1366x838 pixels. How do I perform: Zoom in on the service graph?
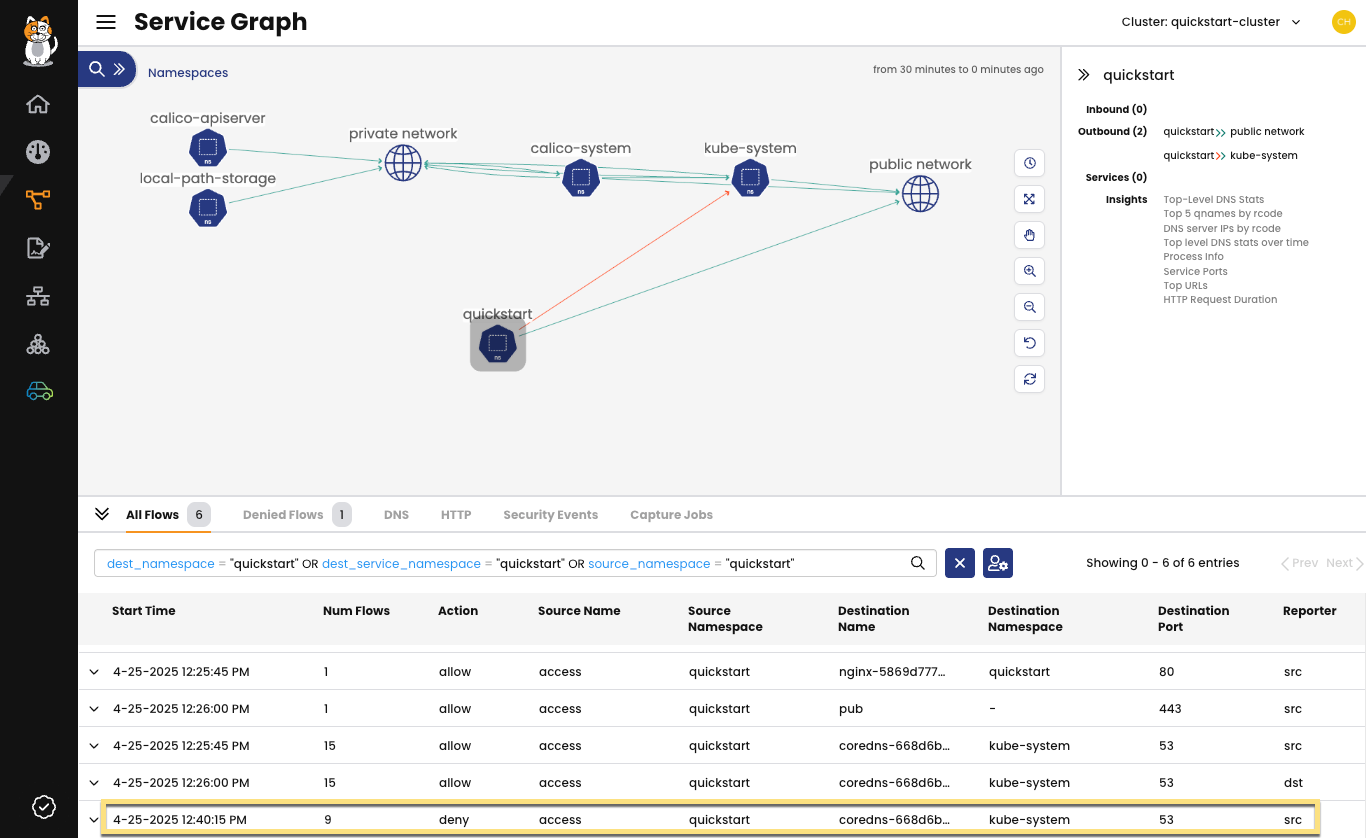(x=1029, y=271)
